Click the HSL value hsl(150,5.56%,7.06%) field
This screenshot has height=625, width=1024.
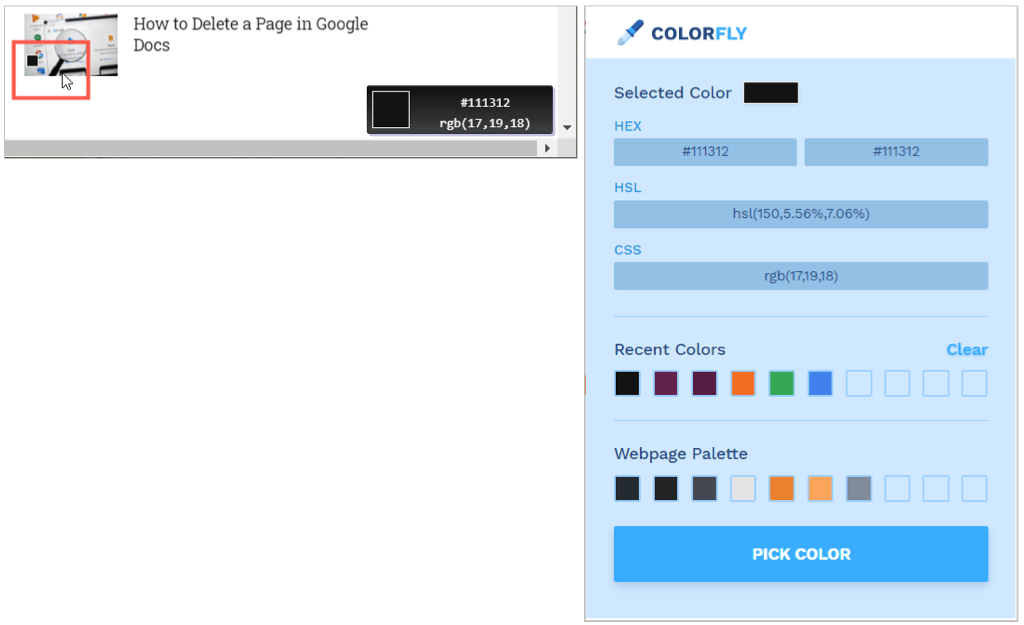click(800, 213)
